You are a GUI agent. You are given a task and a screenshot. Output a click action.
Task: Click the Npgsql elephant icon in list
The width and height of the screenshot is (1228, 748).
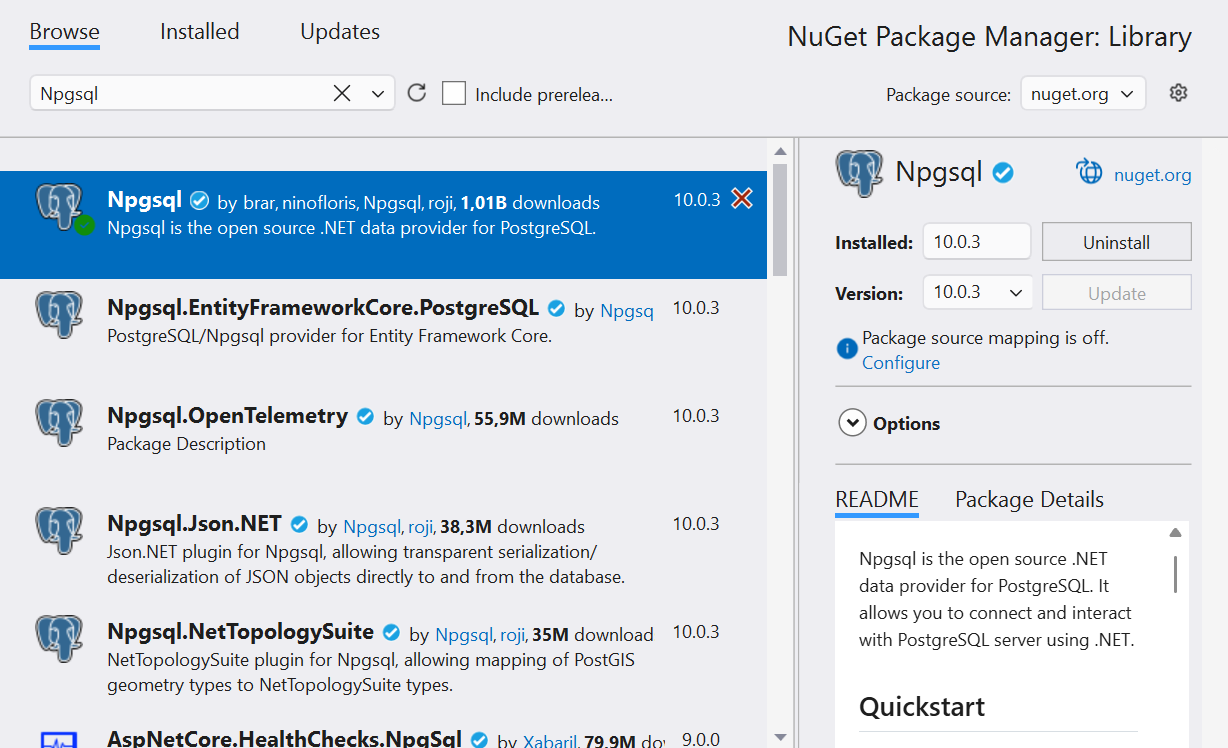pyautogui.click(x=59, y=206)
